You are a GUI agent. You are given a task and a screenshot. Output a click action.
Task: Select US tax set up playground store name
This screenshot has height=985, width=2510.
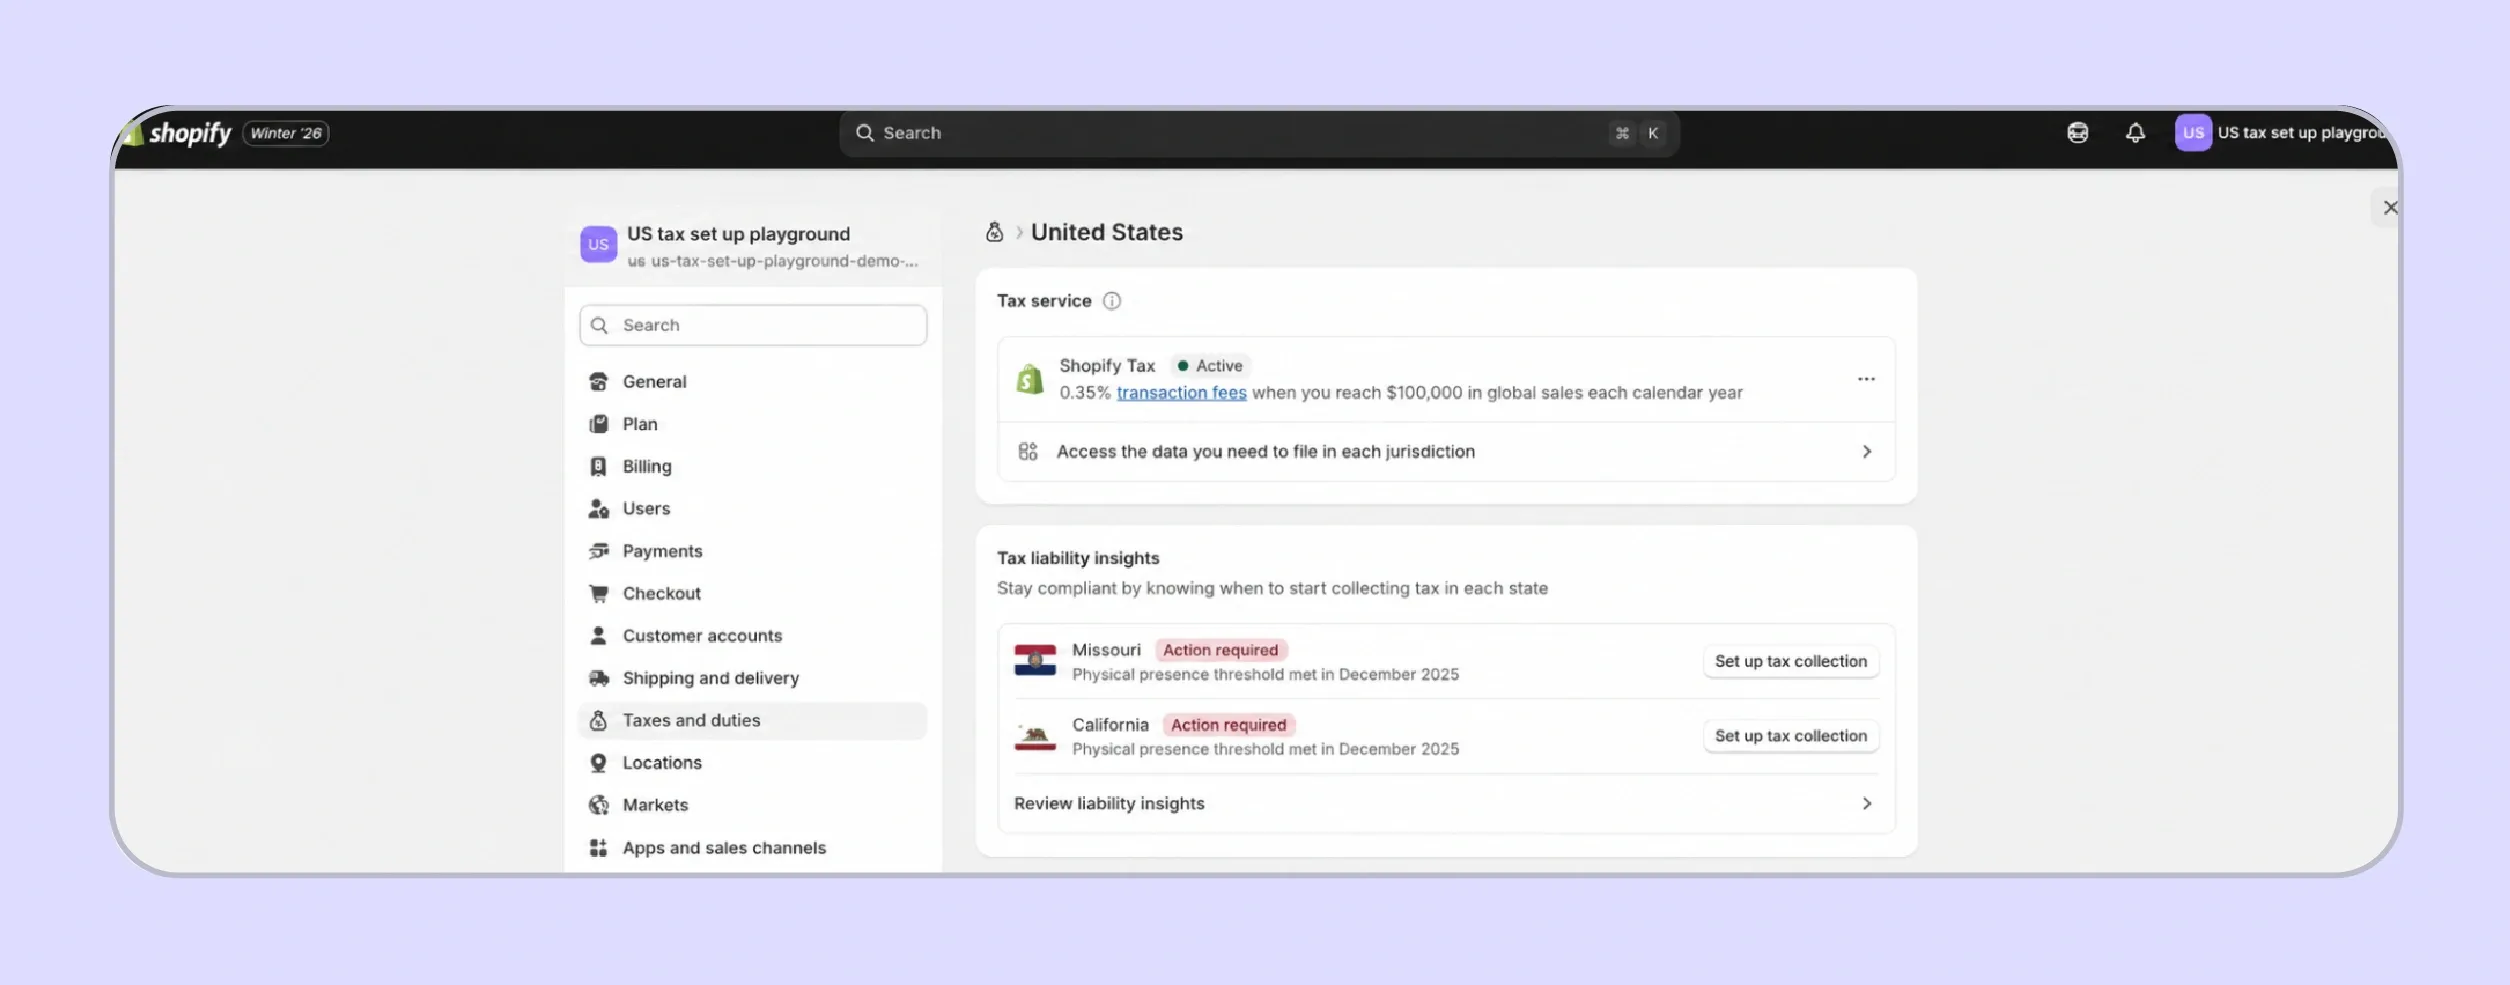[x=738, y=234]
